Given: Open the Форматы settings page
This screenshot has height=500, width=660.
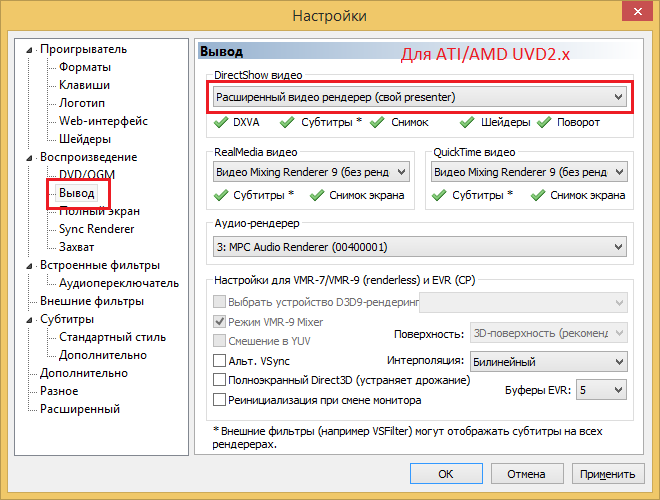Looking at the screenshot, I should (85, 67).
